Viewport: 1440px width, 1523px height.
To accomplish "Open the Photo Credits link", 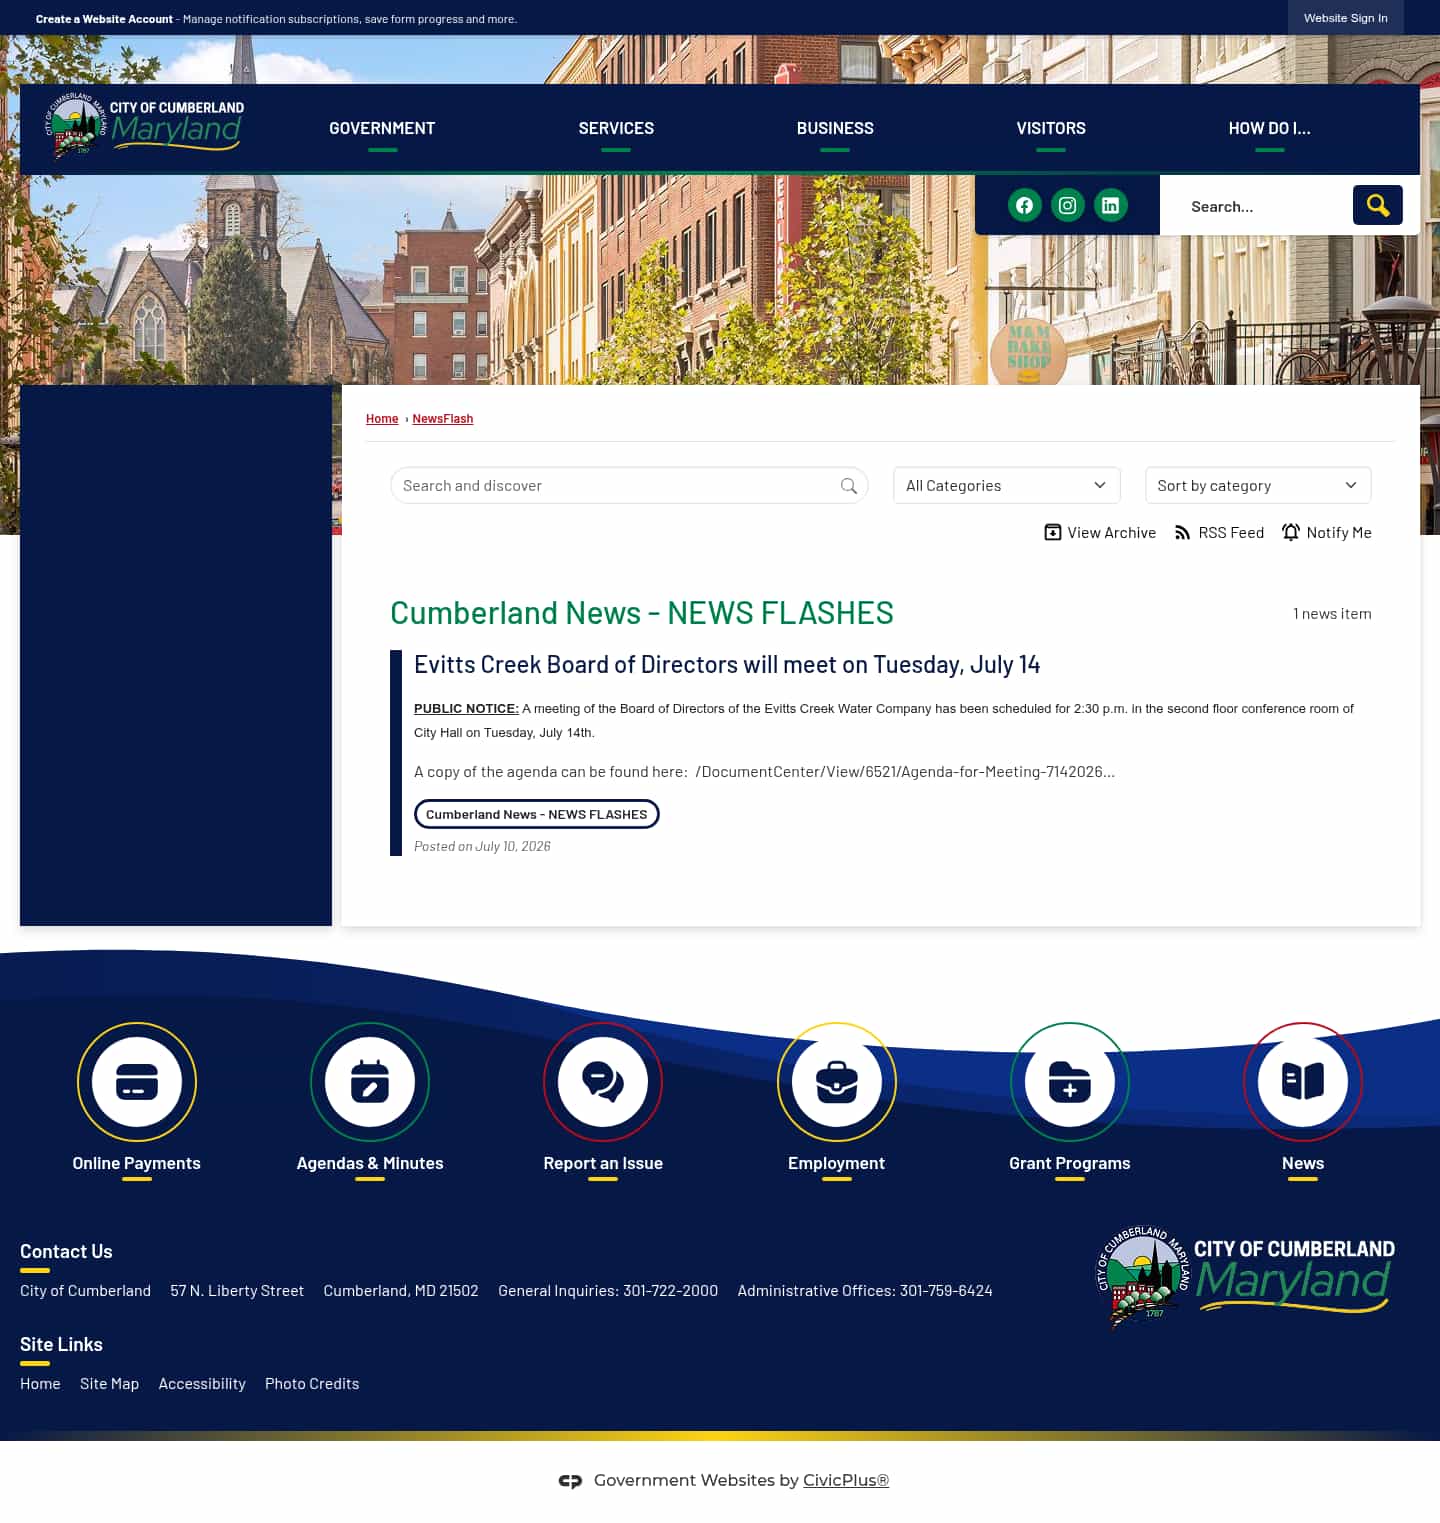I will coord(312,1384).
